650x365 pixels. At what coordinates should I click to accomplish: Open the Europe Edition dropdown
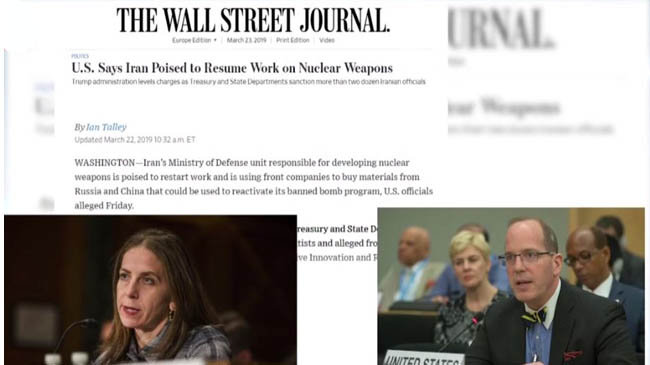click(x=194, y=40)
